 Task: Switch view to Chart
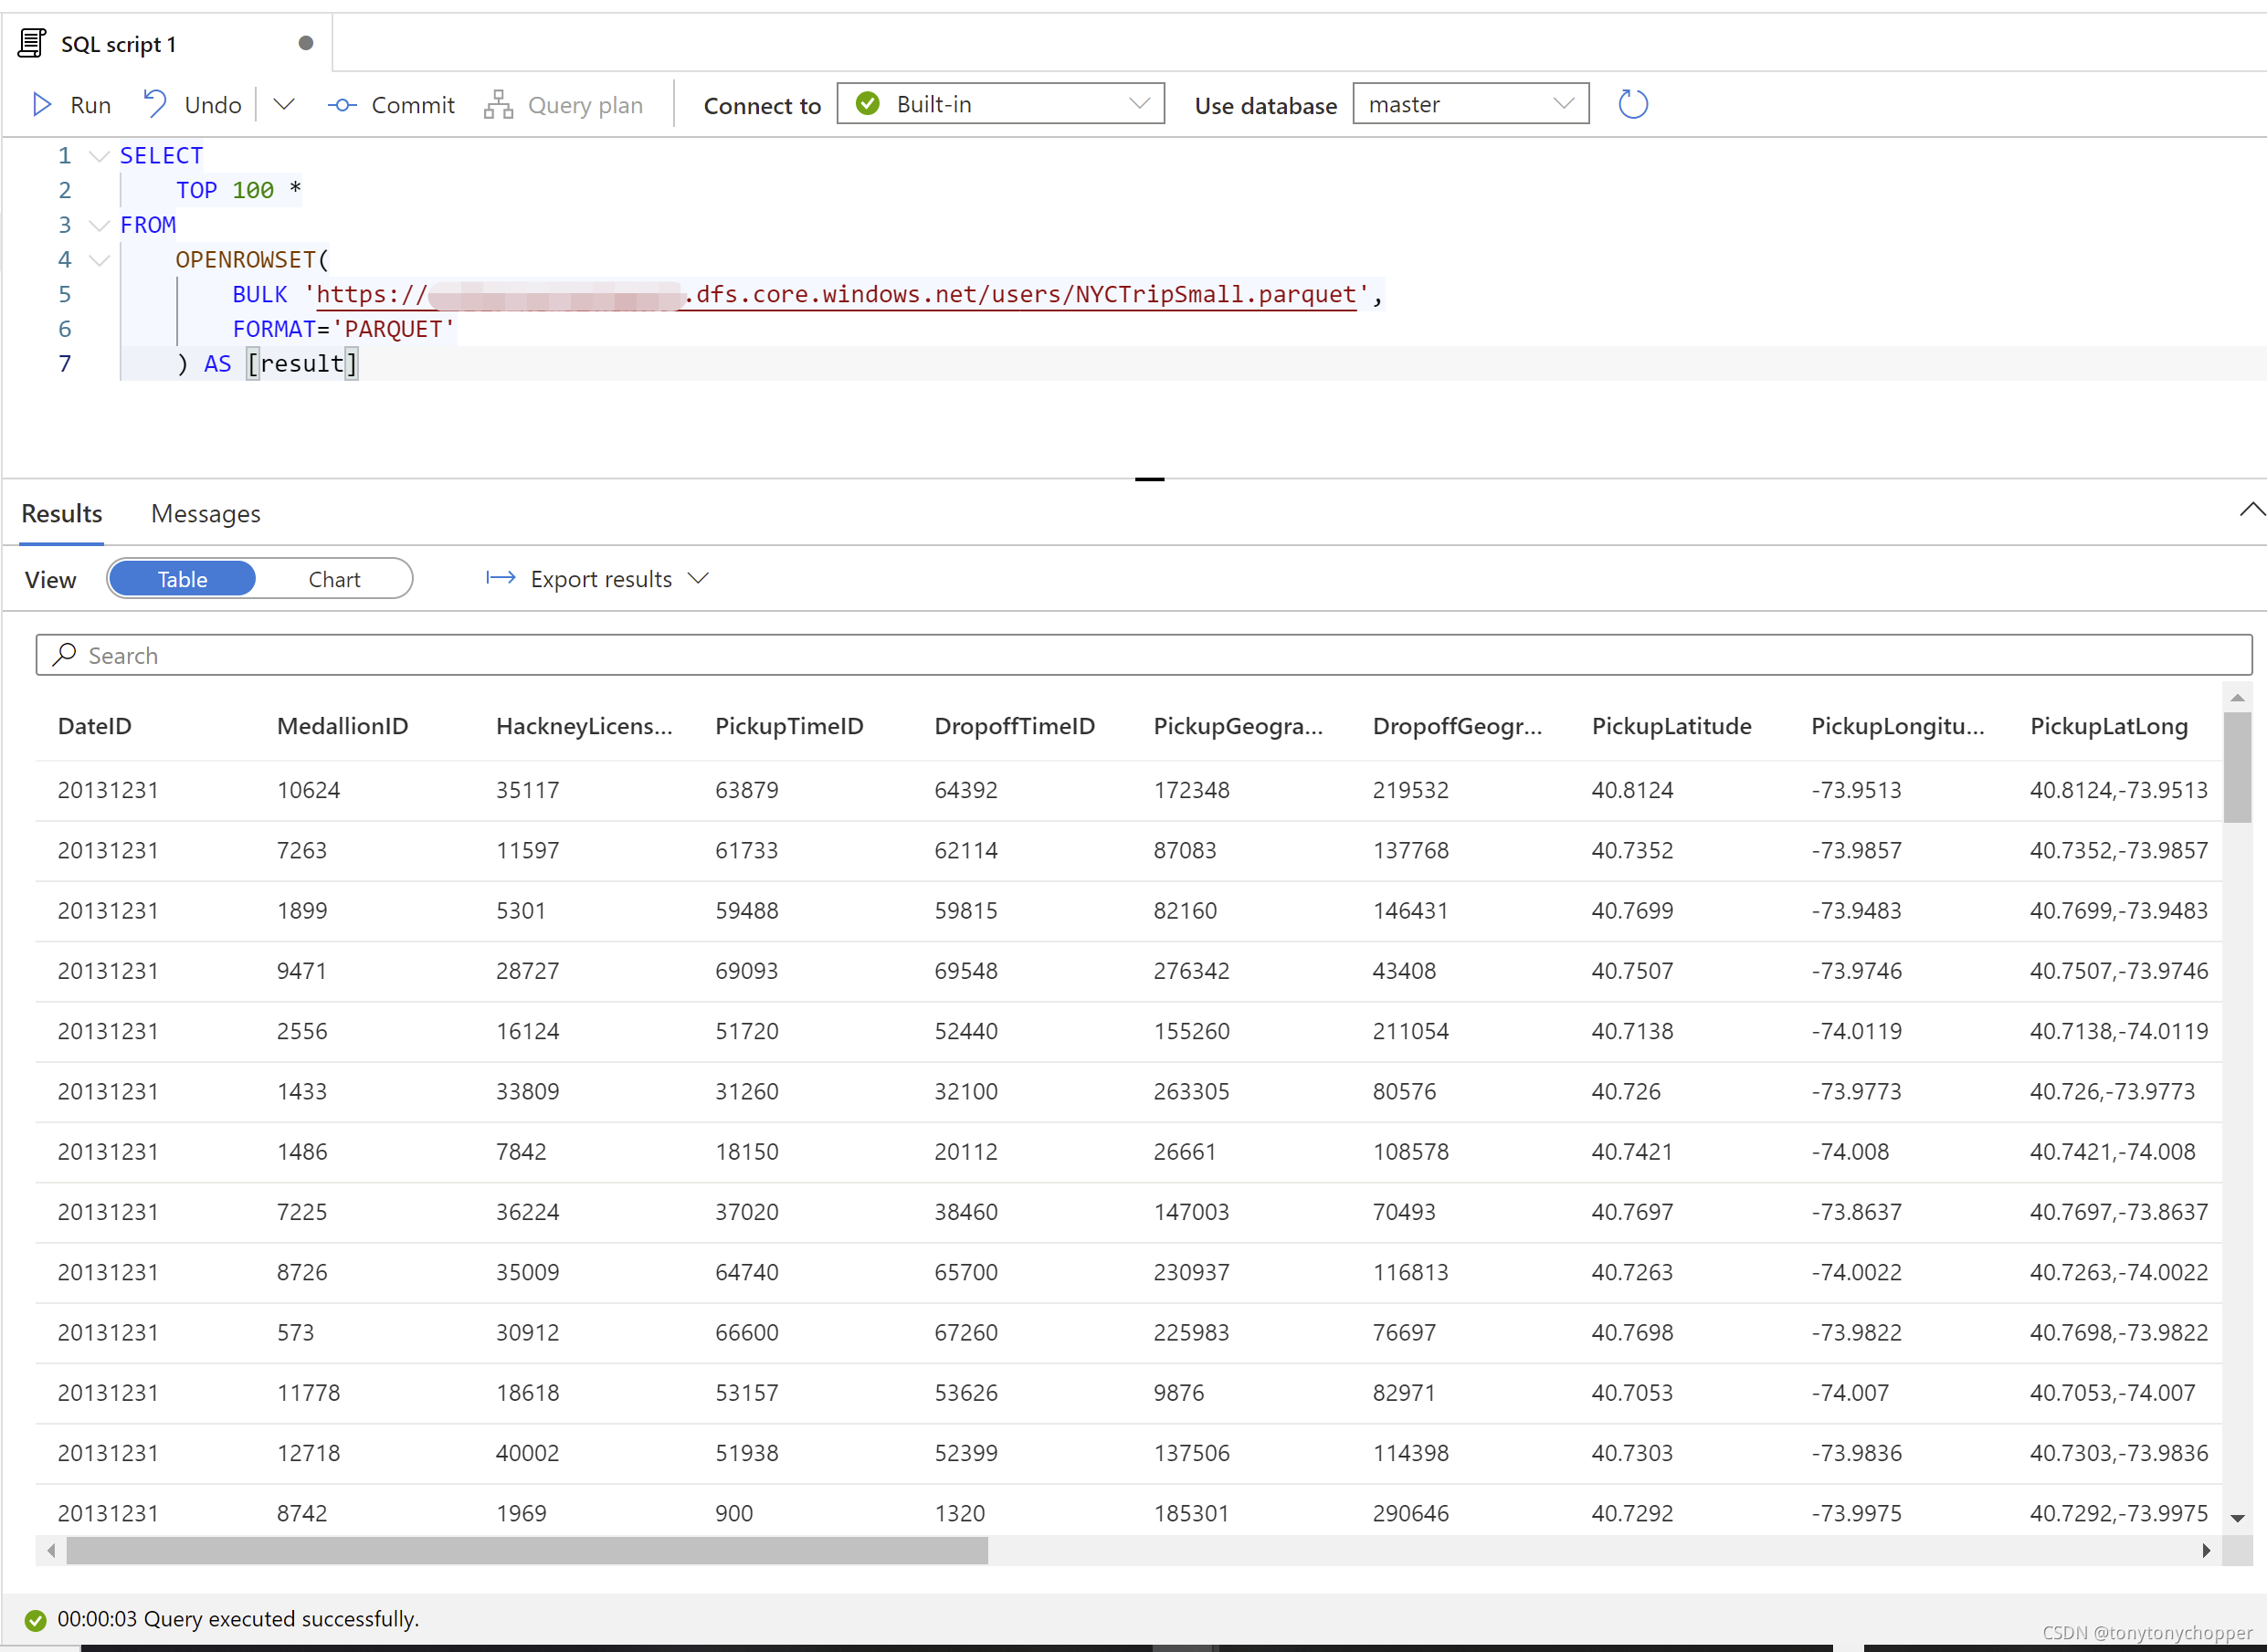(334, 579)
